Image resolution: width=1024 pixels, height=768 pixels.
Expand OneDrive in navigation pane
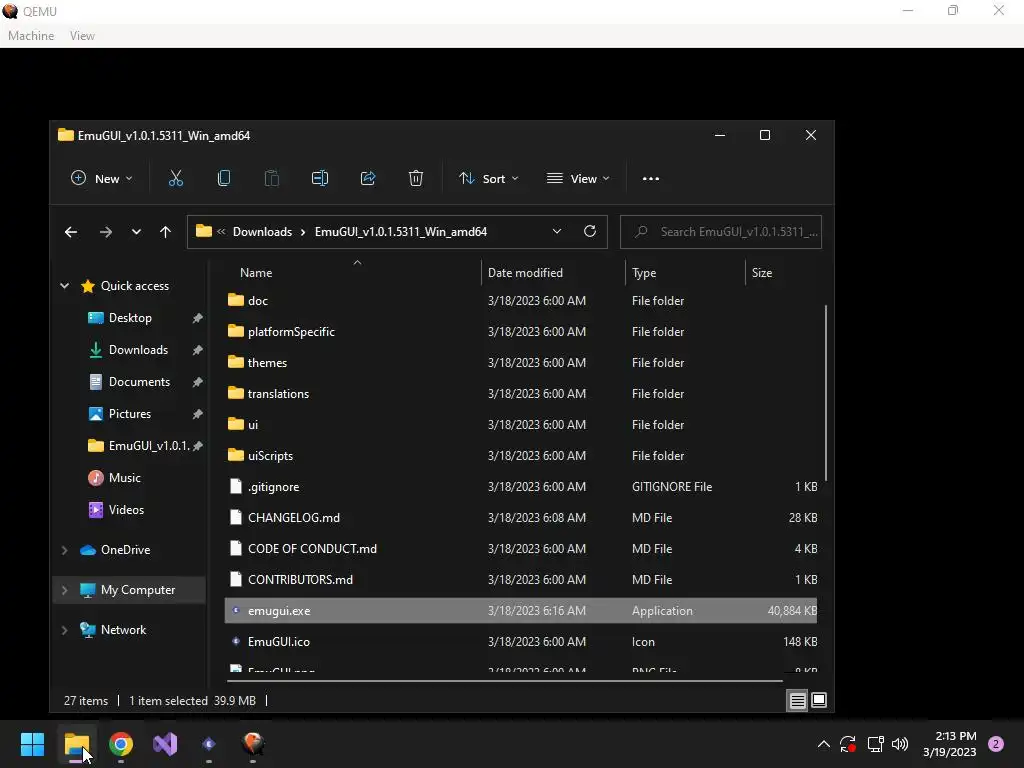tap(65, 550)
